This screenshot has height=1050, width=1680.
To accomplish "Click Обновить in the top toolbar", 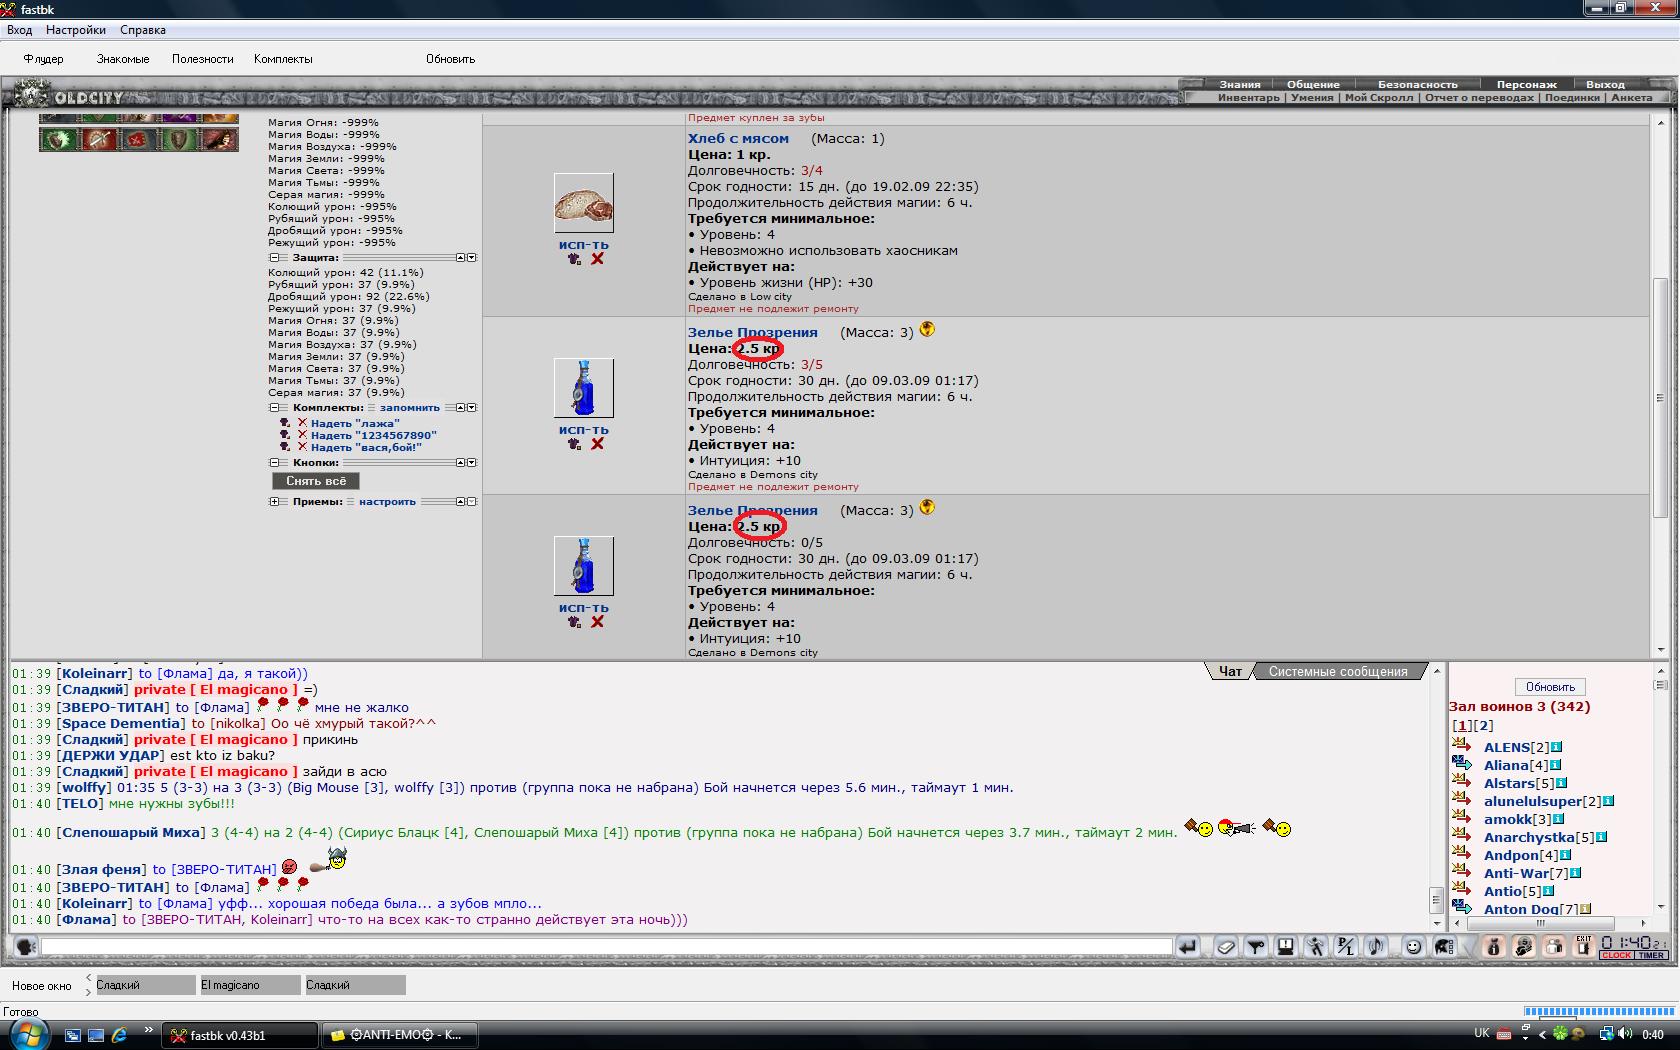I will point(450,59).
